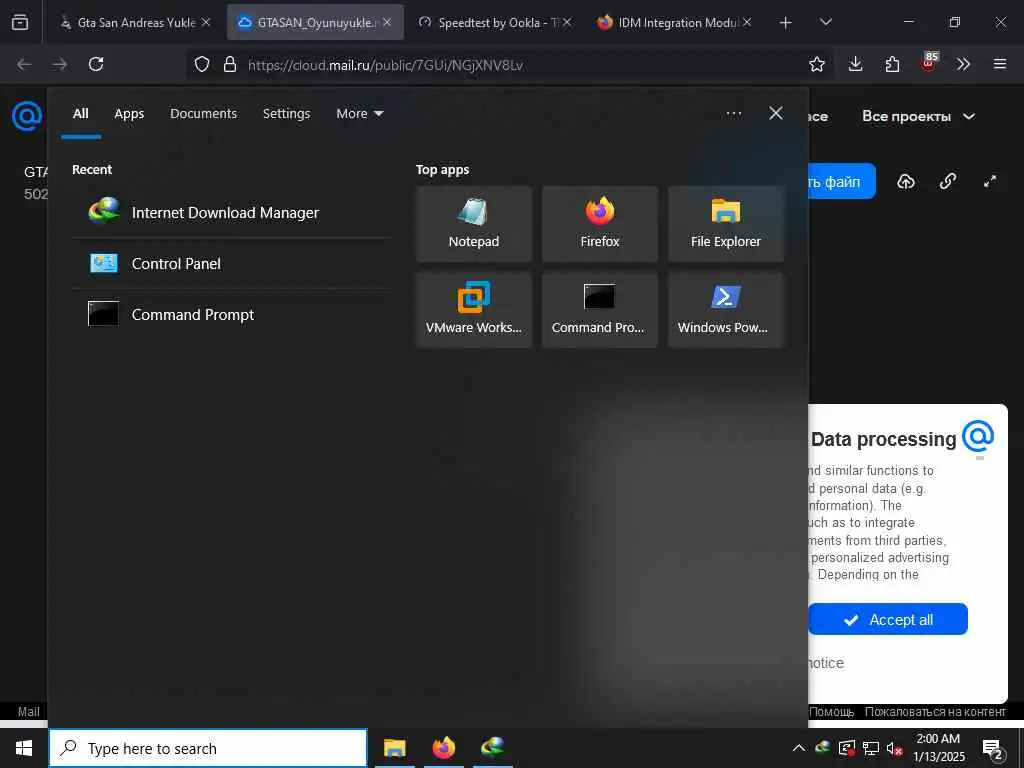Launch Command Prompt from Recent list
The height and width of the screenshot is (768, 1024).
(x=231, y=314)
